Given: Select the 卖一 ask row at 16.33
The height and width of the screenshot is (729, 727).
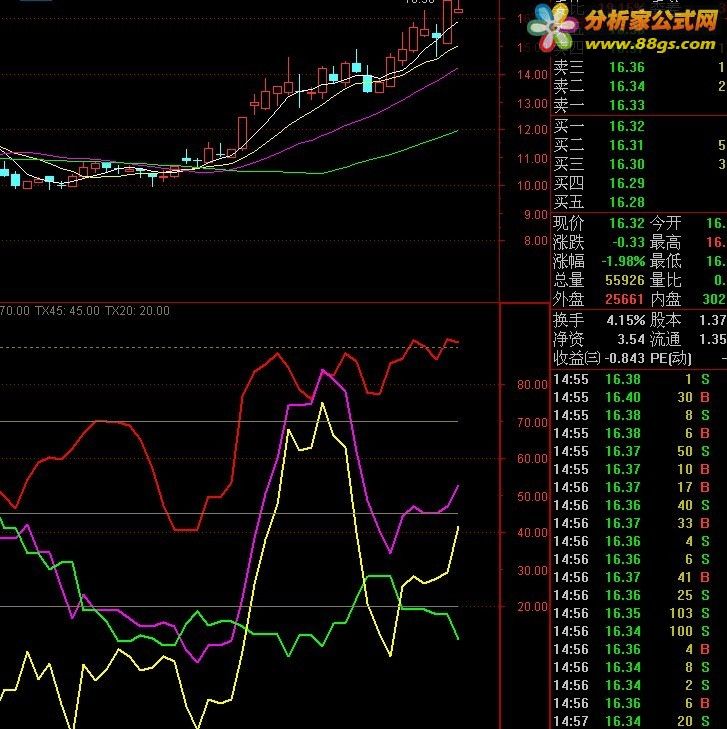Looking at the screenshot, I should pos(640,105).
